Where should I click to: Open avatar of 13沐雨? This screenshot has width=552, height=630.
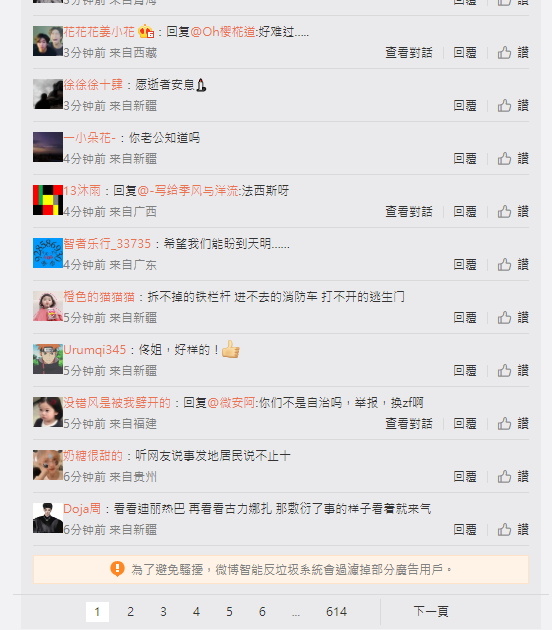[48, 200]
